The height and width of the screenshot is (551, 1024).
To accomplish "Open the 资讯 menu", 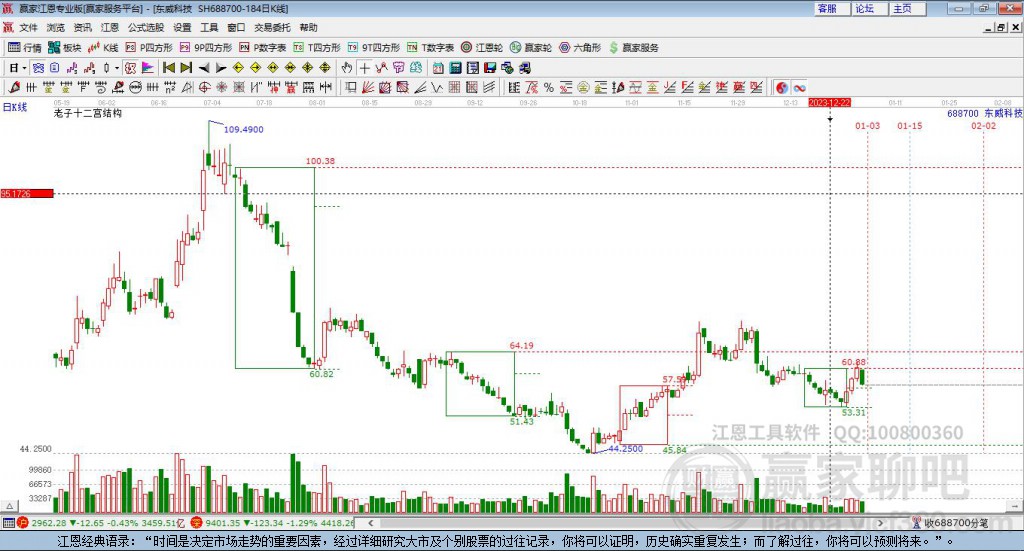I will coord(82,27).
